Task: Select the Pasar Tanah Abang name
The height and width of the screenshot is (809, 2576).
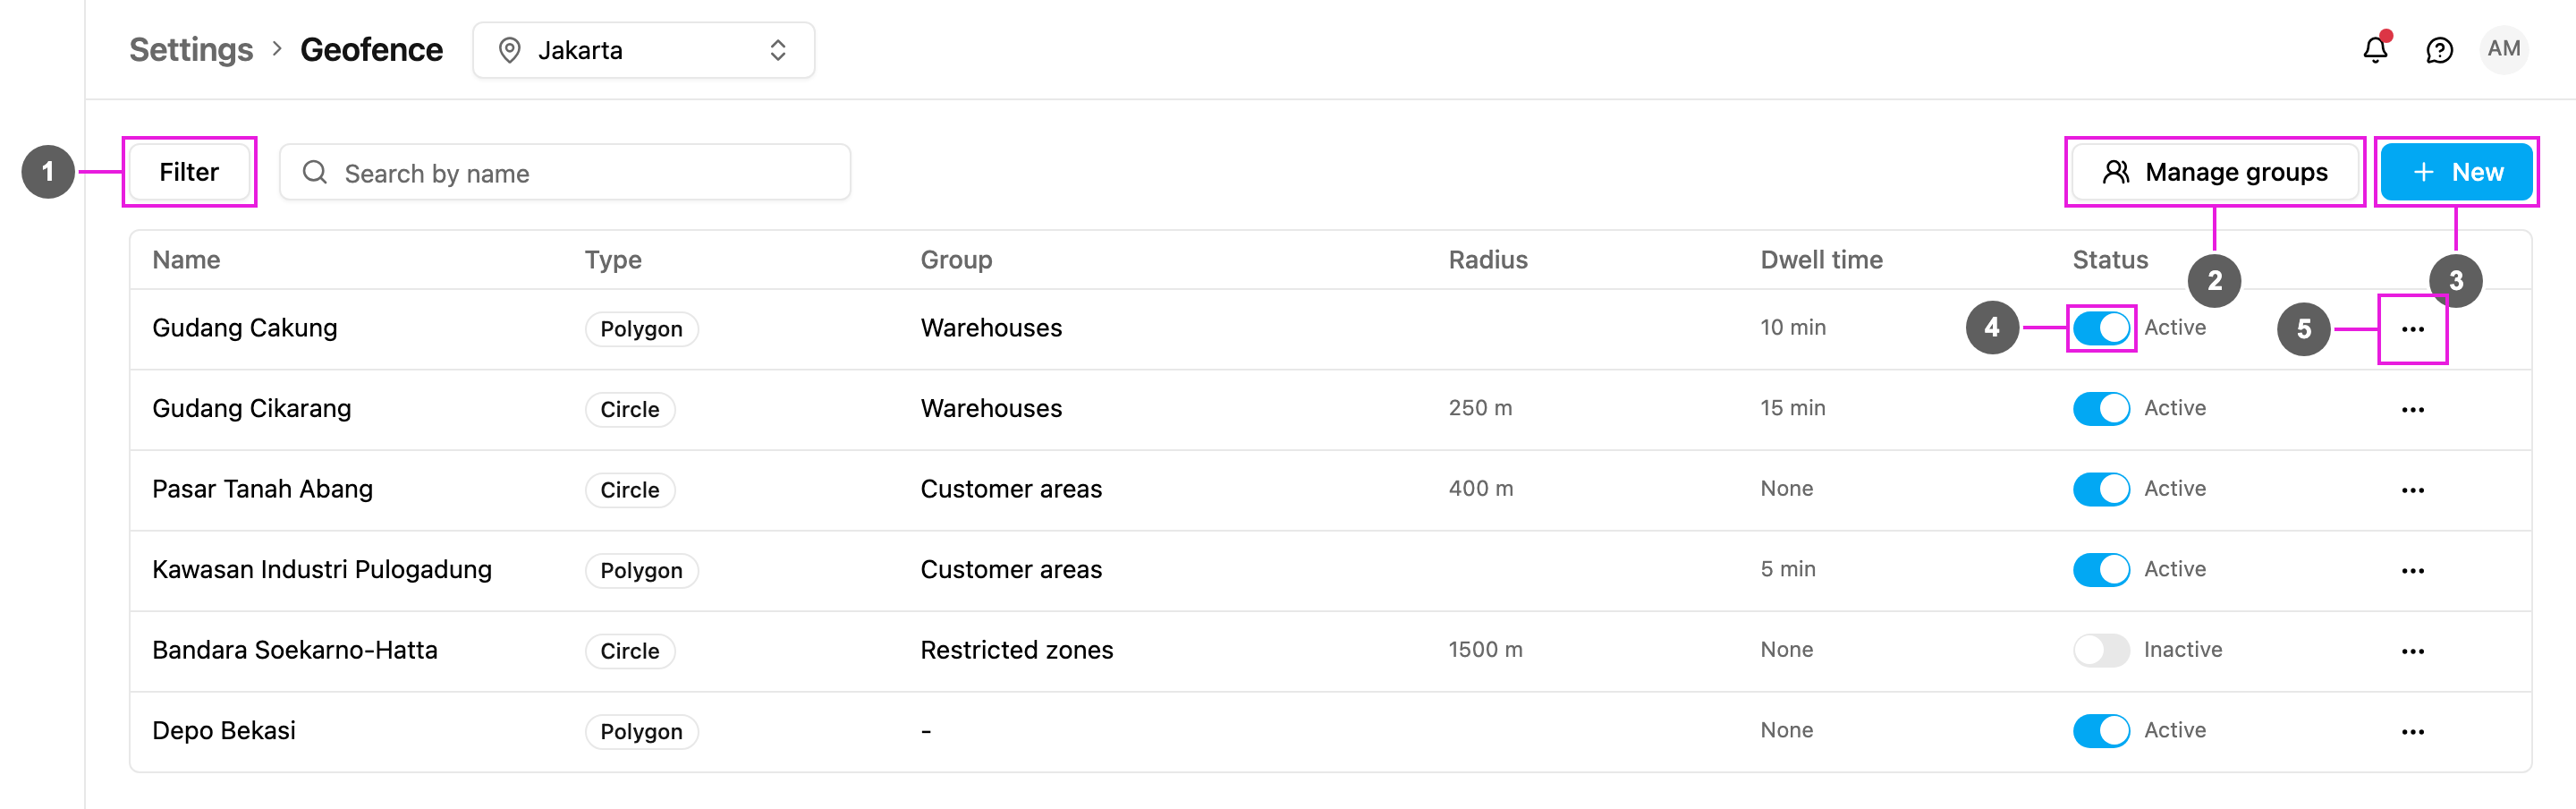Action: (x=262, y=489)
